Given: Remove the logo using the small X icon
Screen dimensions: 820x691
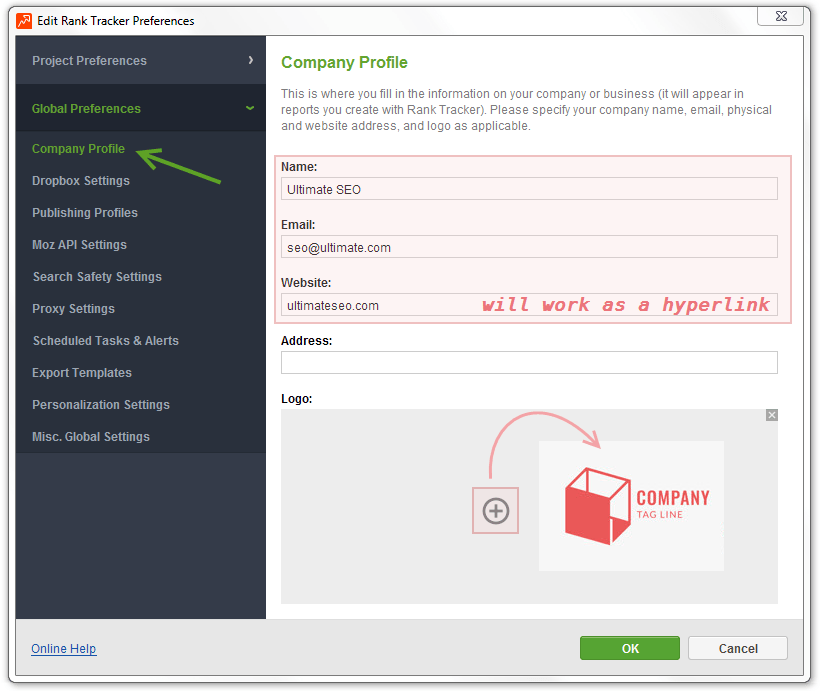Looking at the screenshot, I should pyautogui.click(x=771, y=414).
